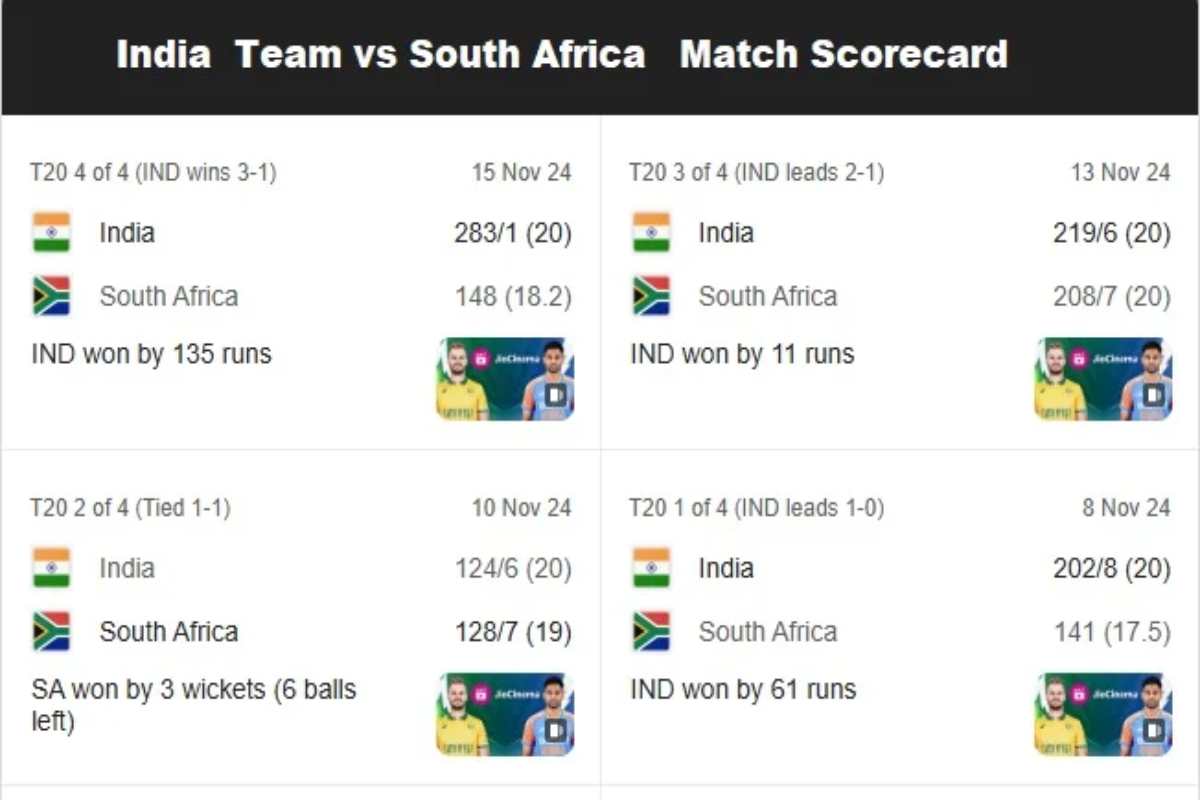The image size is (1200, 800).
Task: Click India flag icon in 8 Nov match
Action: 651,568
